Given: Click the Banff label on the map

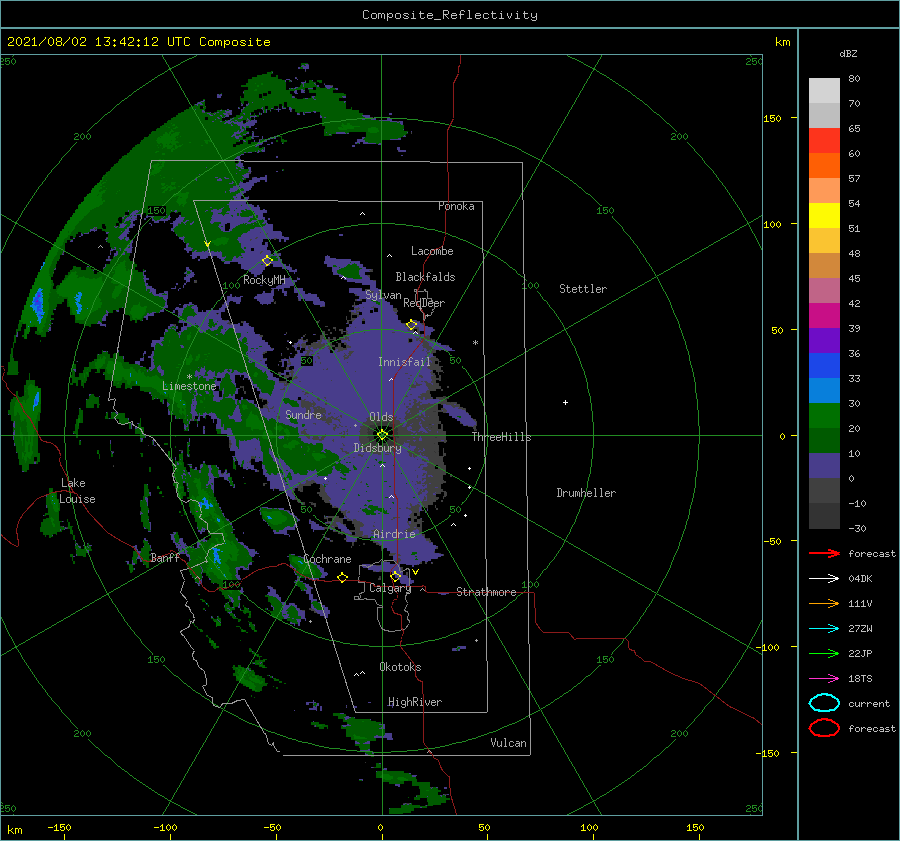Looking at the screenshot, I should (x=165, y=557).
